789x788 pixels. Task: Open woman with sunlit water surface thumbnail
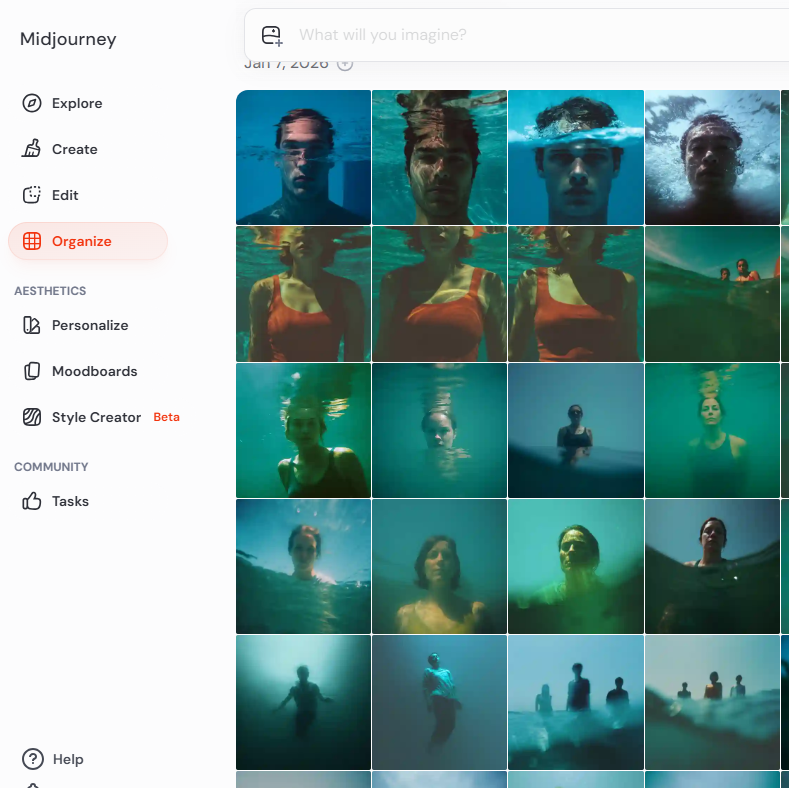[303, 566]
